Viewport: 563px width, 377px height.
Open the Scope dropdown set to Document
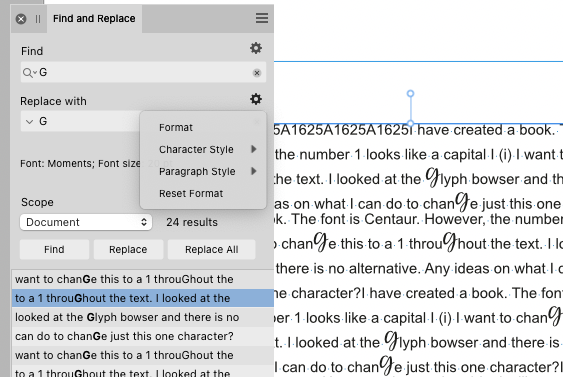point(86,222)
